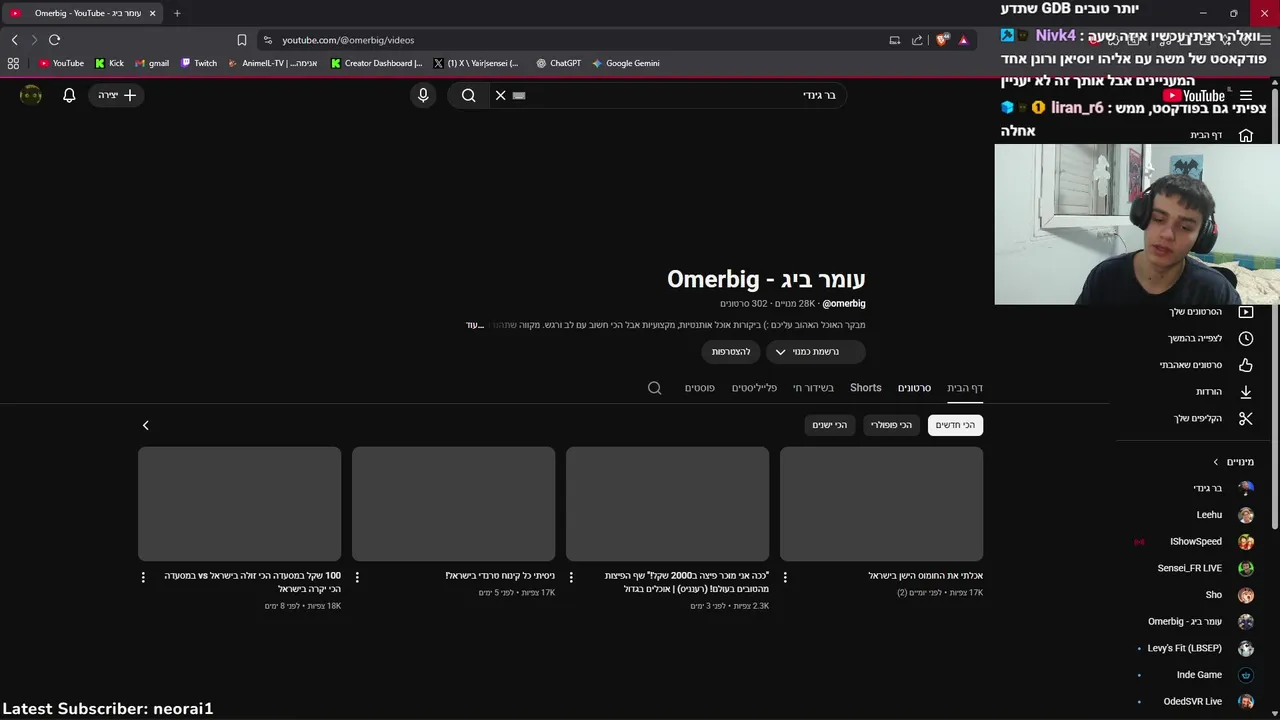Screen dimensions: 1280x720
Task: Open ChatGPT bookmark
Action: pyautogui.click(x=558, y=63)
